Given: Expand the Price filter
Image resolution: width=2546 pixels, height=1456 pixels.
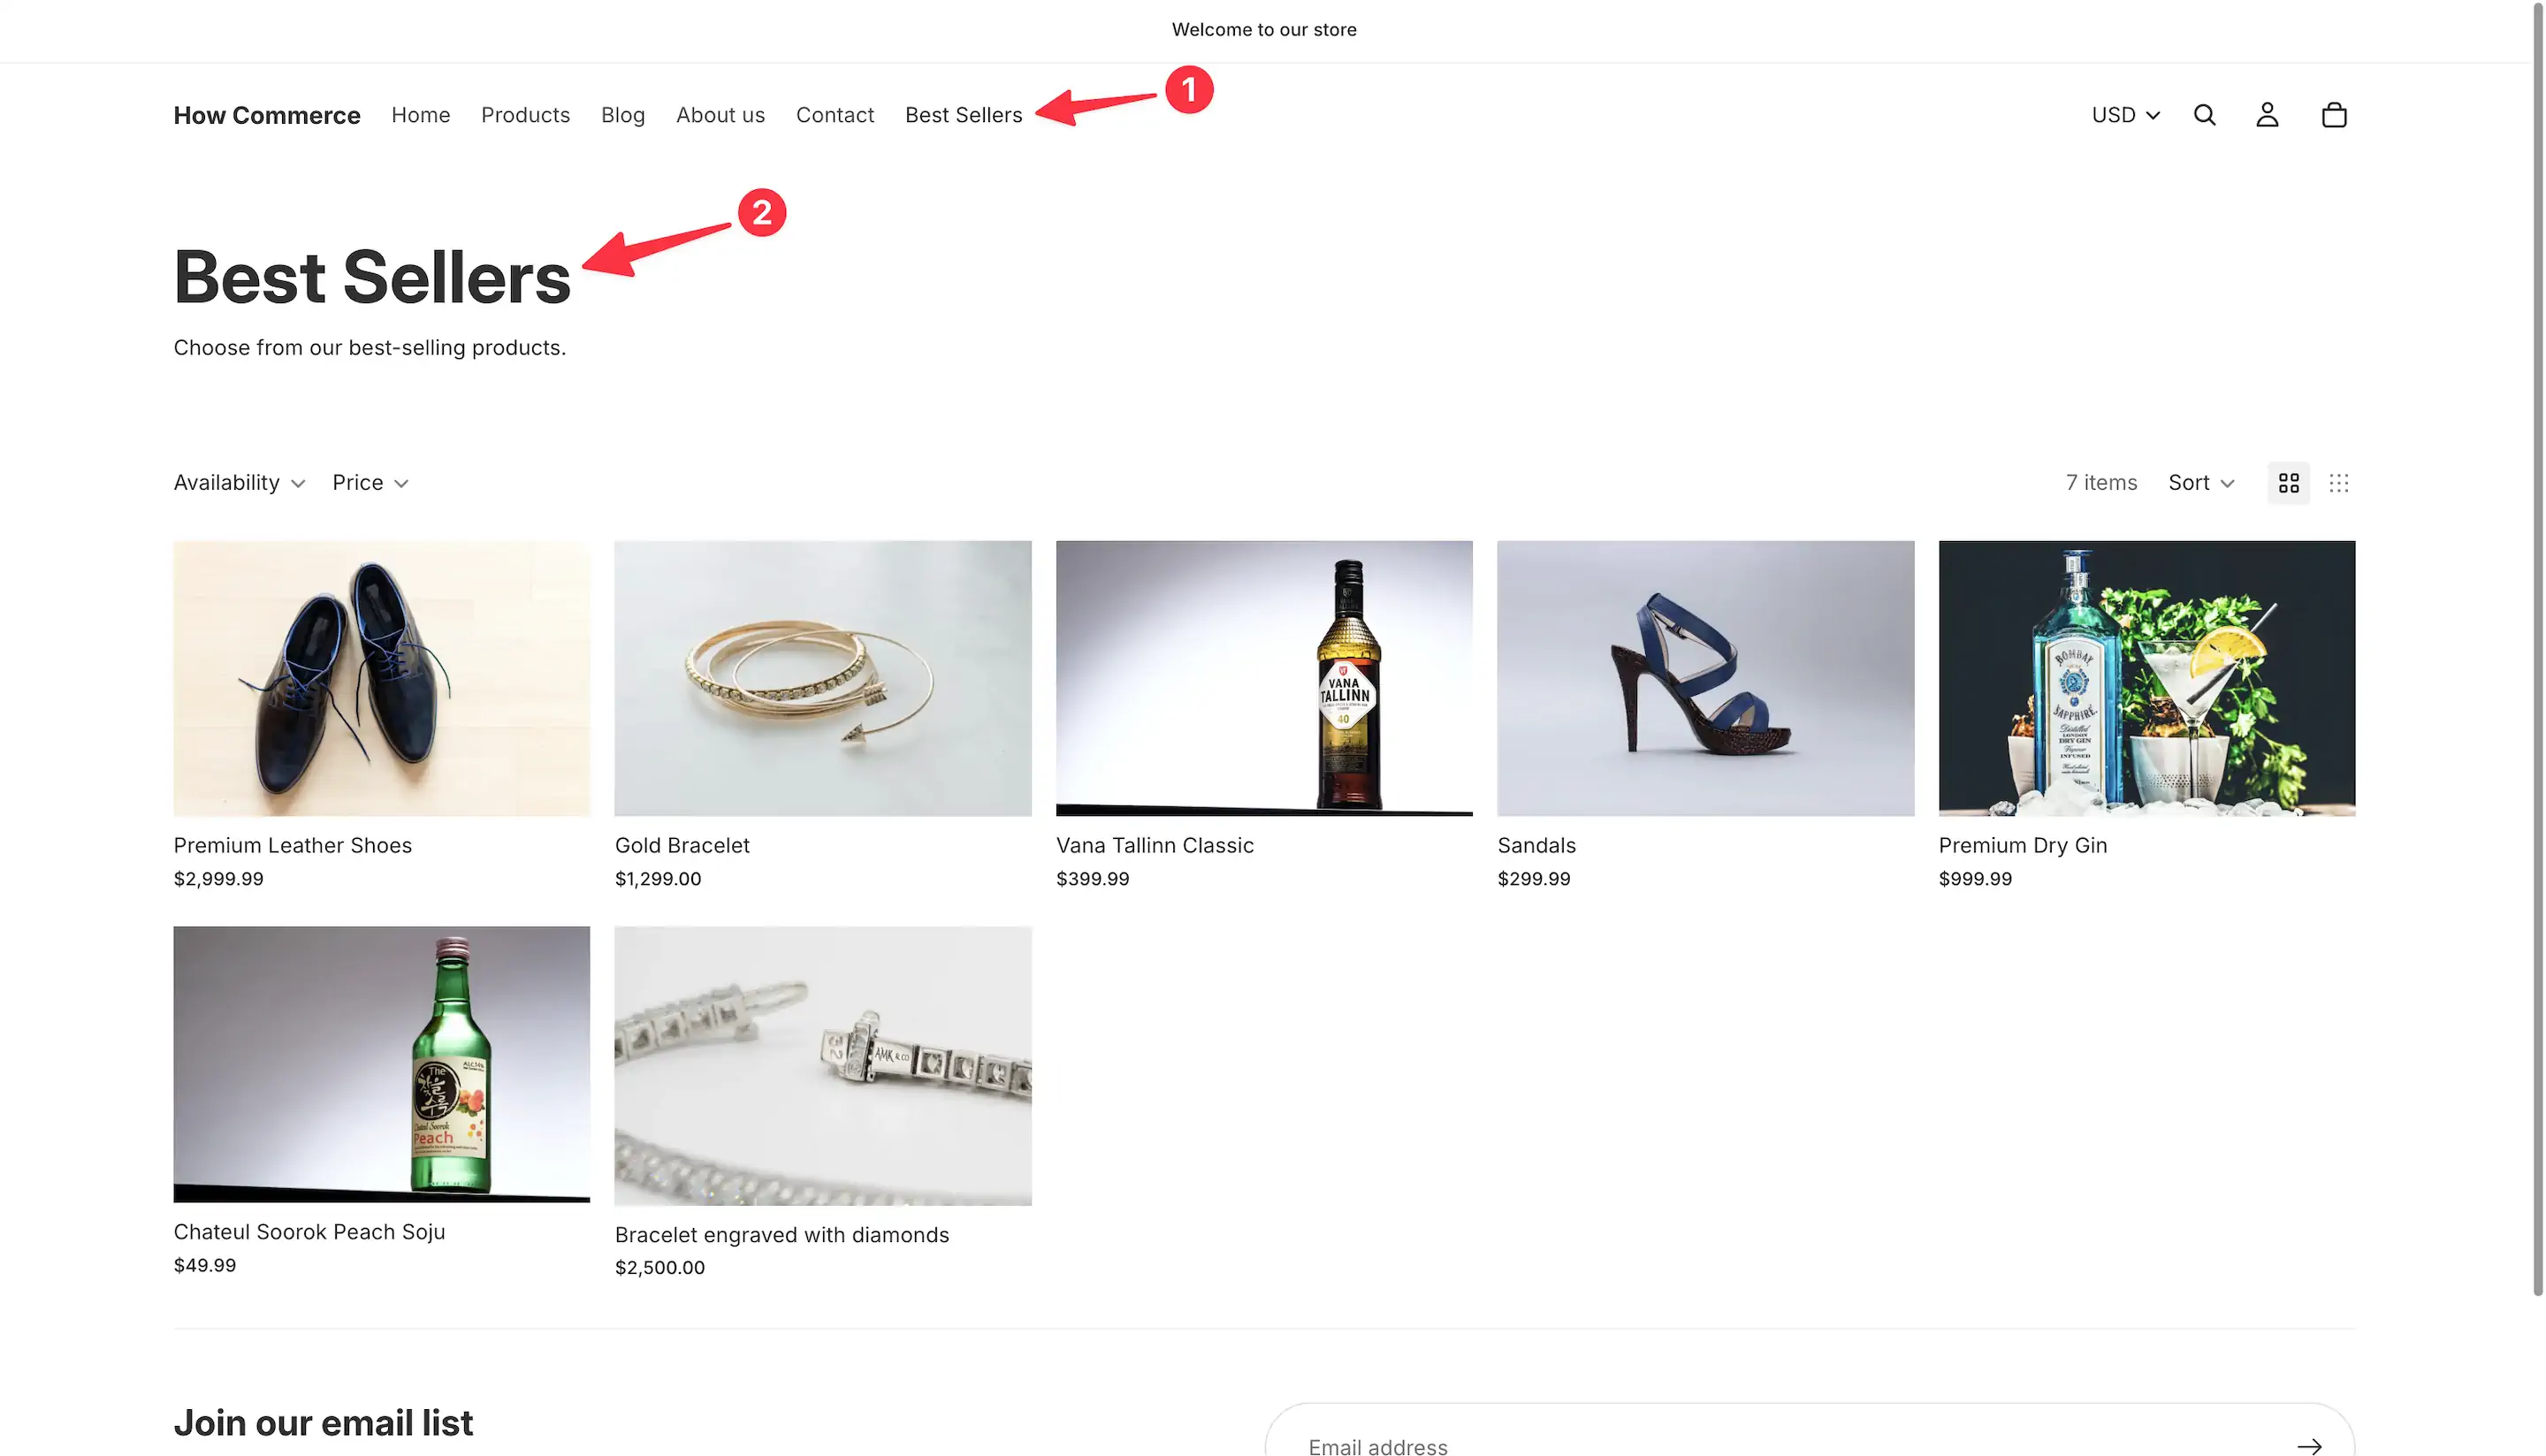Looking at the screenshot, I should (370, 483).
